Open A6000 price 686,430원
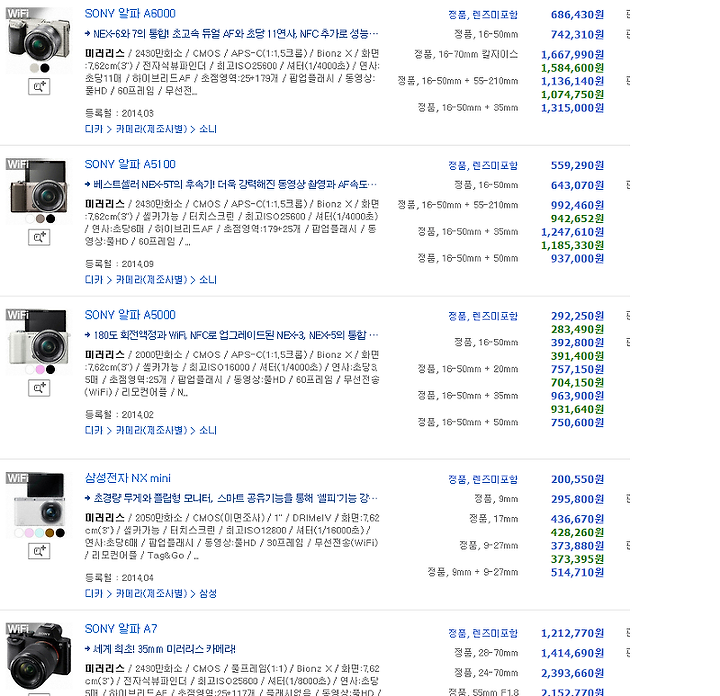 (x=577, y=15)
